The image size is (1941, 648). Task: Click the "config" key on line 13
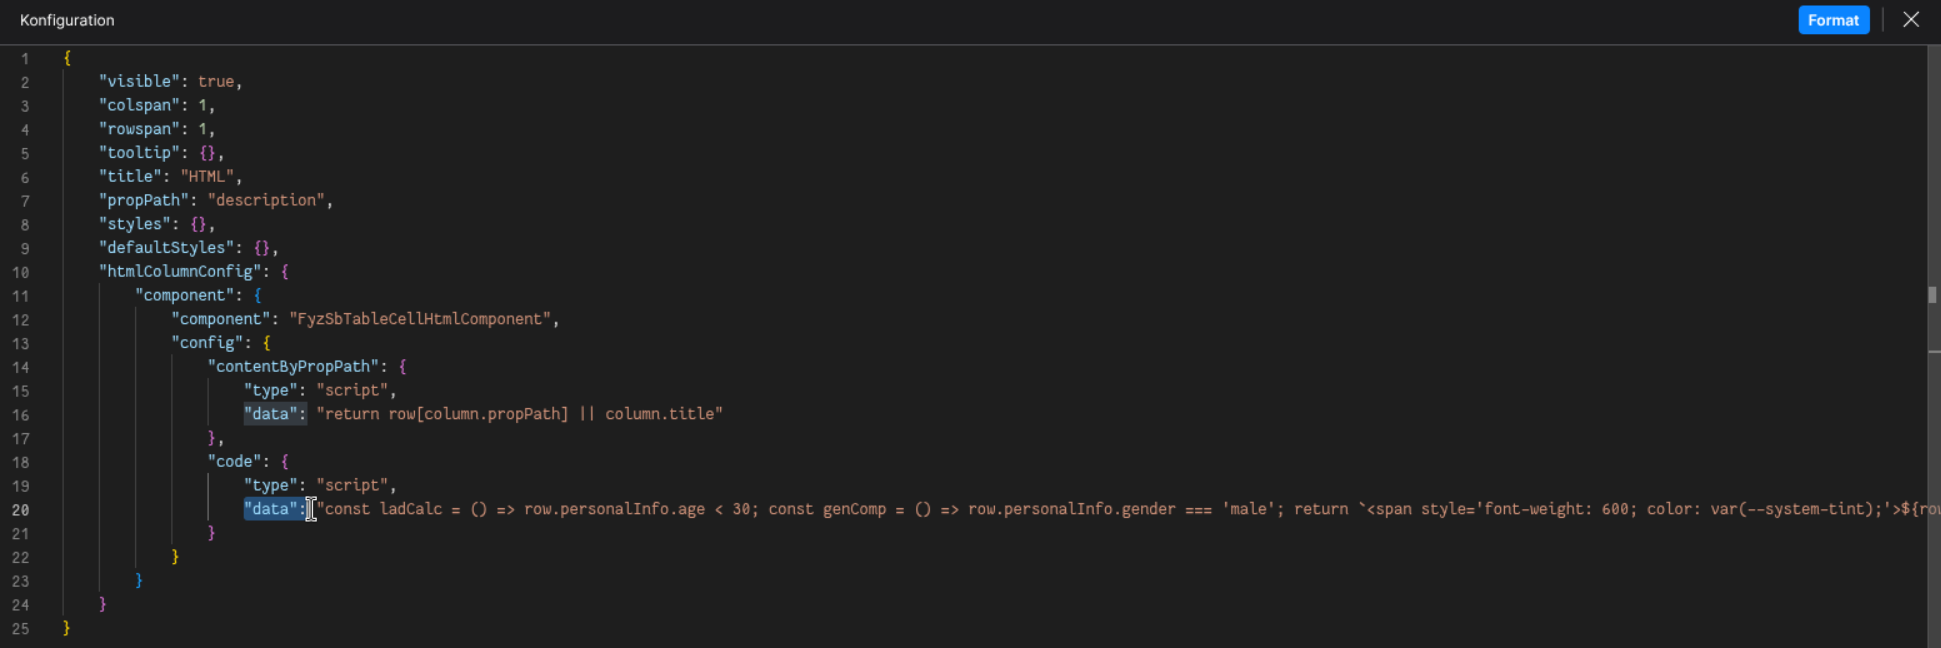[x=206, y=343]
